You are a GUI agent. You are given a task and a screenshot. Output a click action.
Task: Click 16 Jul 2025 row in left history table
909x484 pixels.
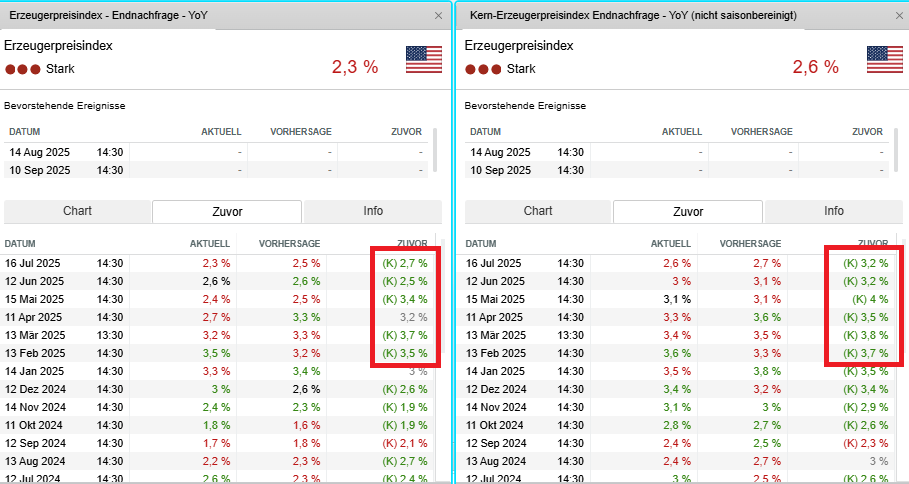(x=219, y=263)
